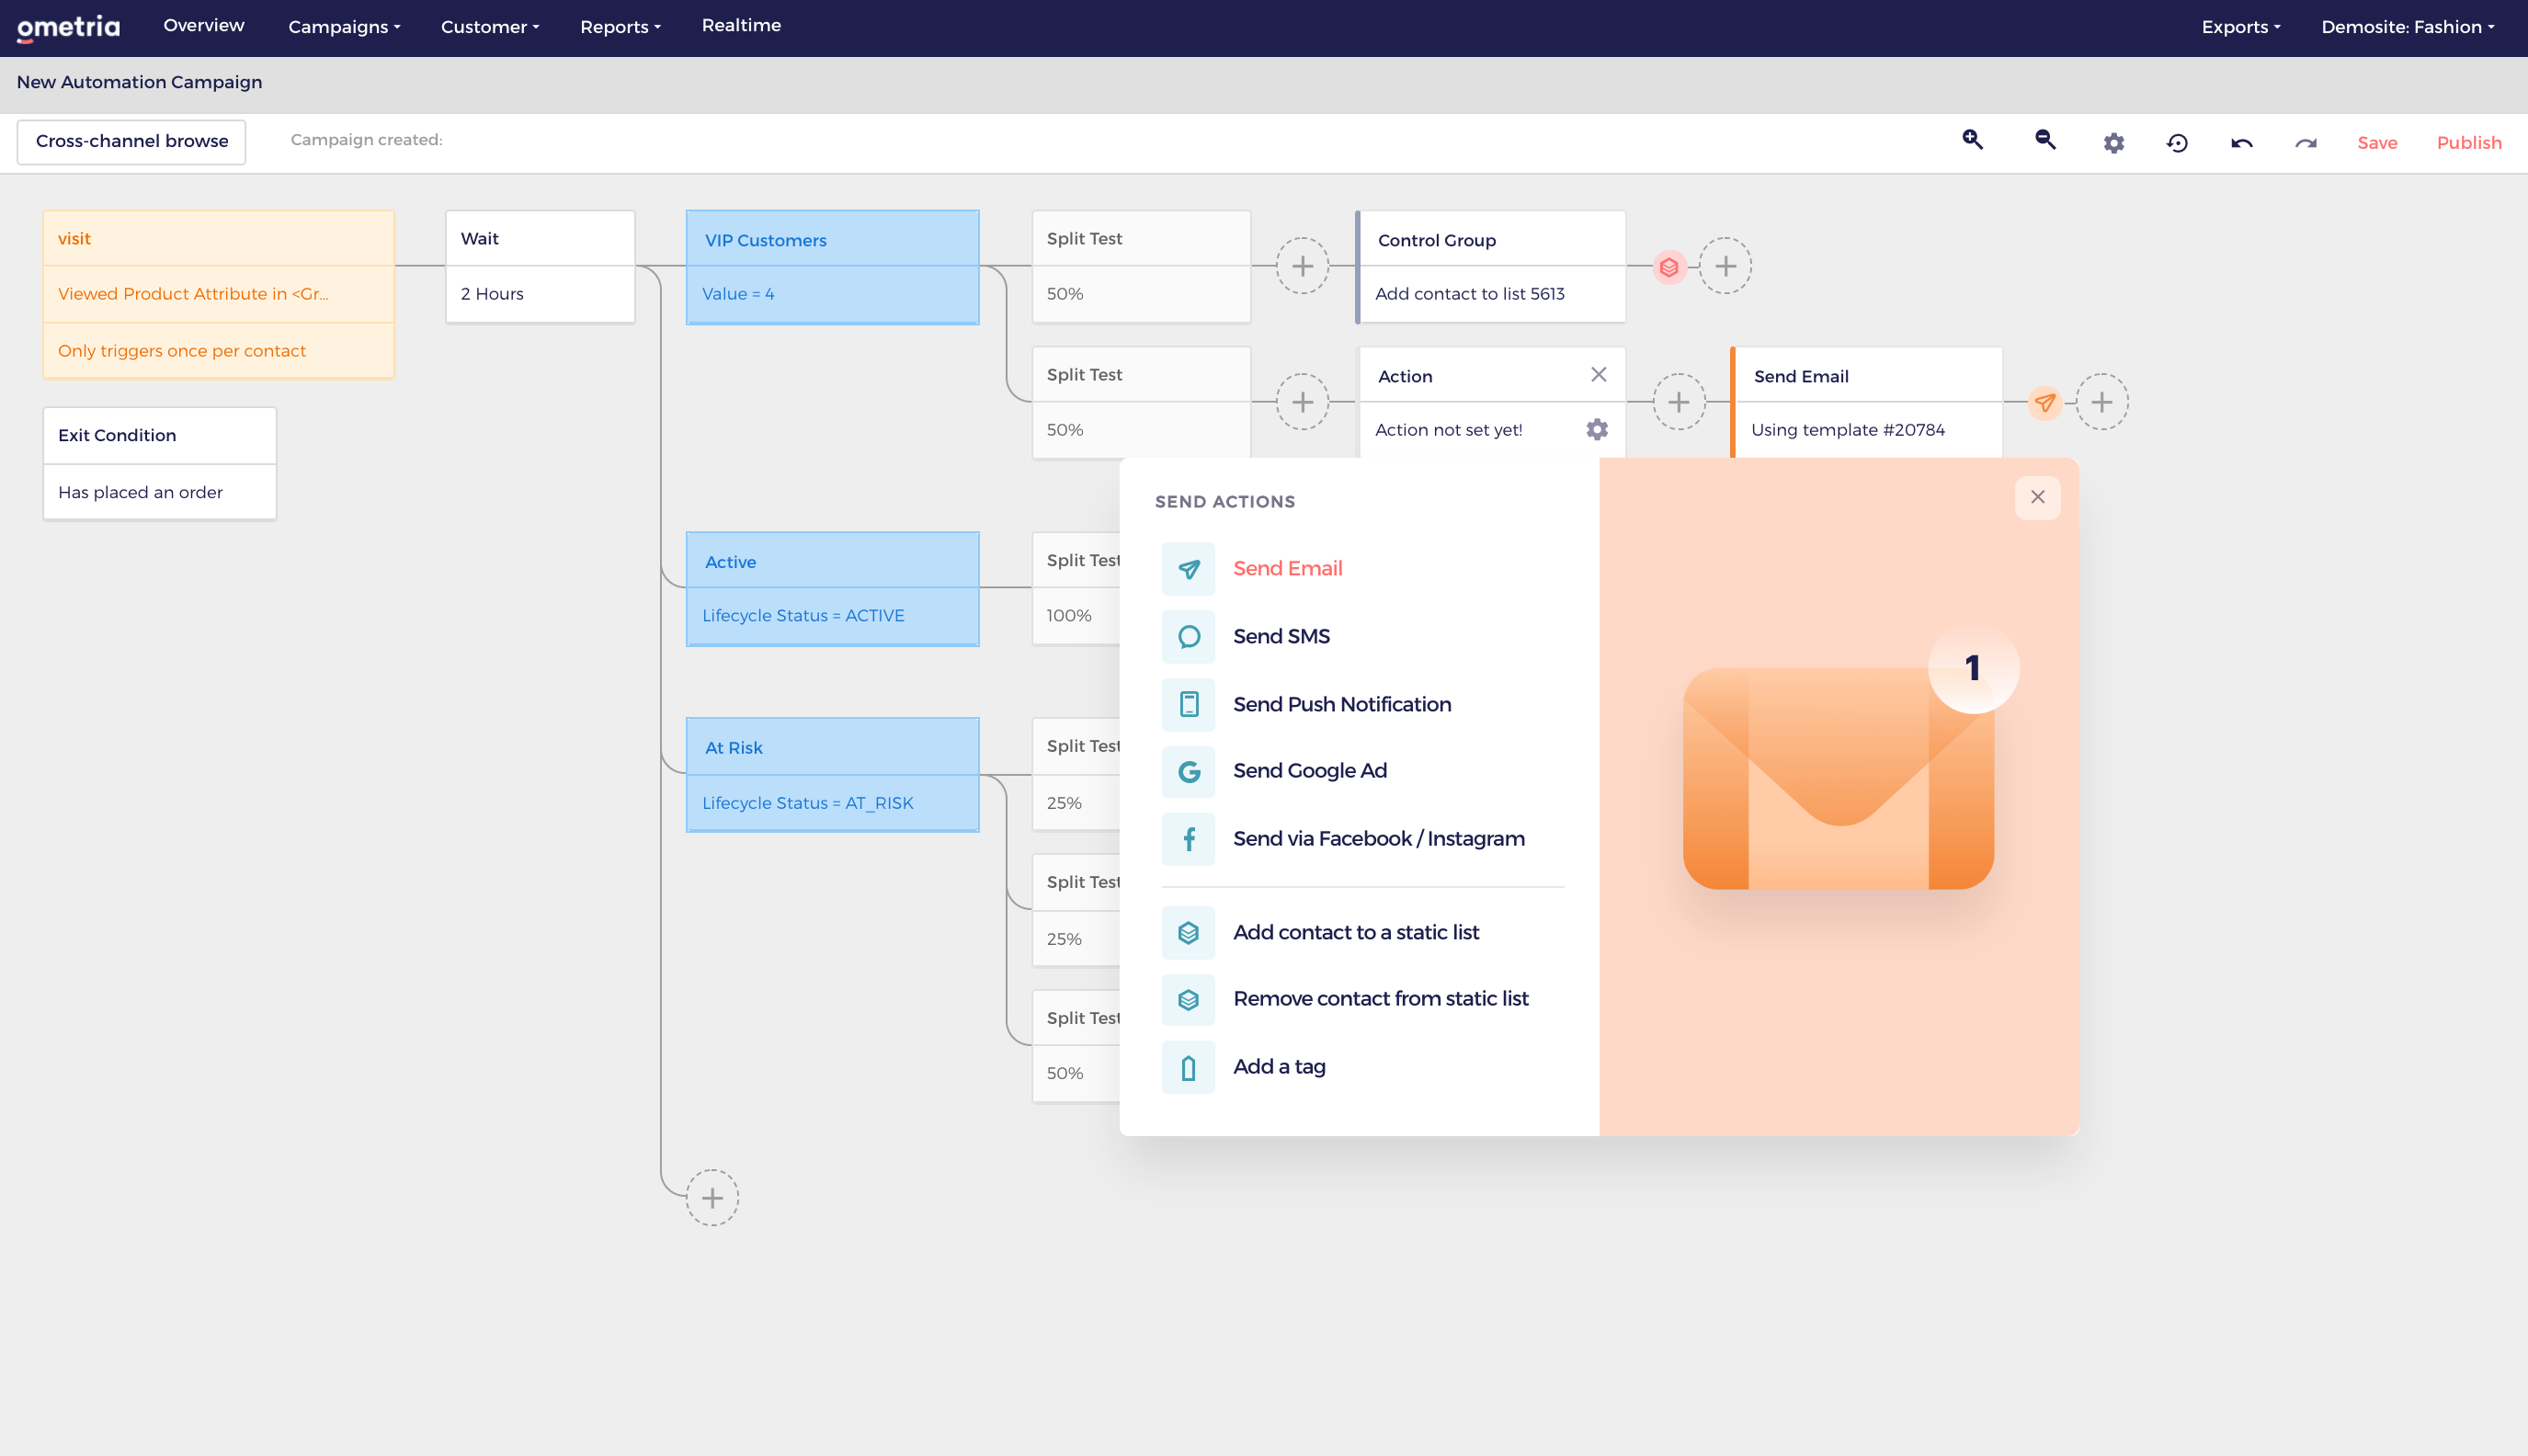
Task: Click gear icon on Action node
Action: (x=1597, y=430)
